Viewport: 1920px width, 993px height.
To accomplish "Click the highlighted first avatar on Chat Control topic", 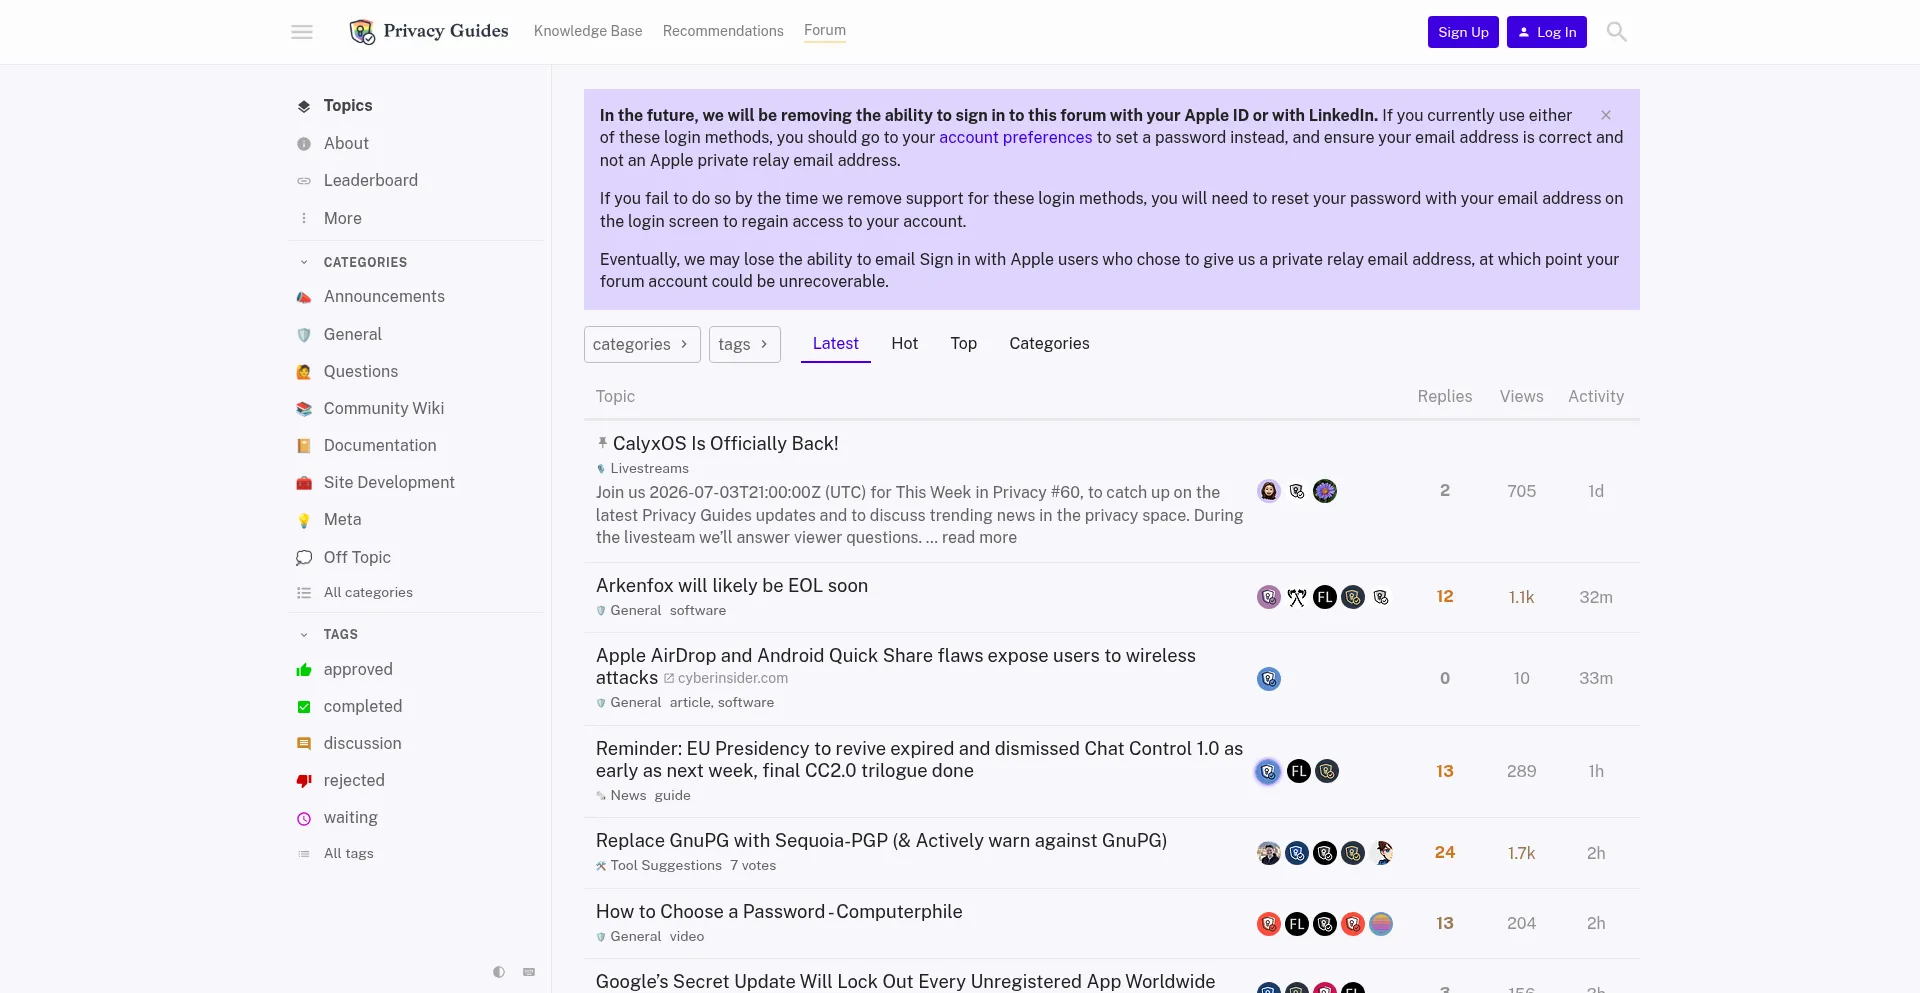I will pyautogui.click(x=1268, y=772).
